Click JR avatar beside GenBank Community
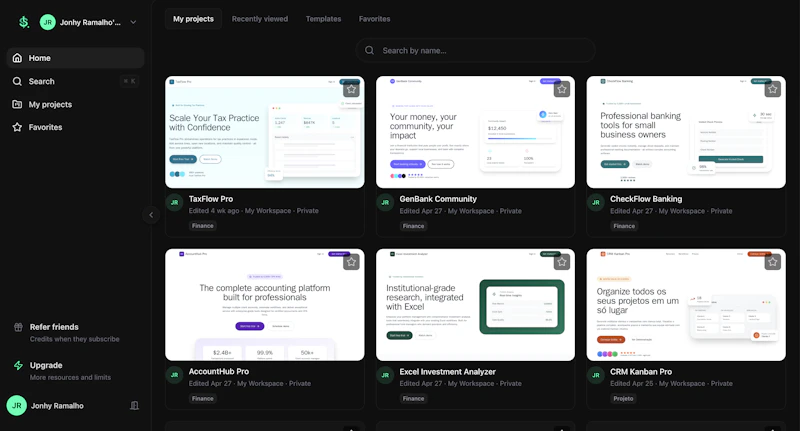800x431 pixels. coord(385,202)
